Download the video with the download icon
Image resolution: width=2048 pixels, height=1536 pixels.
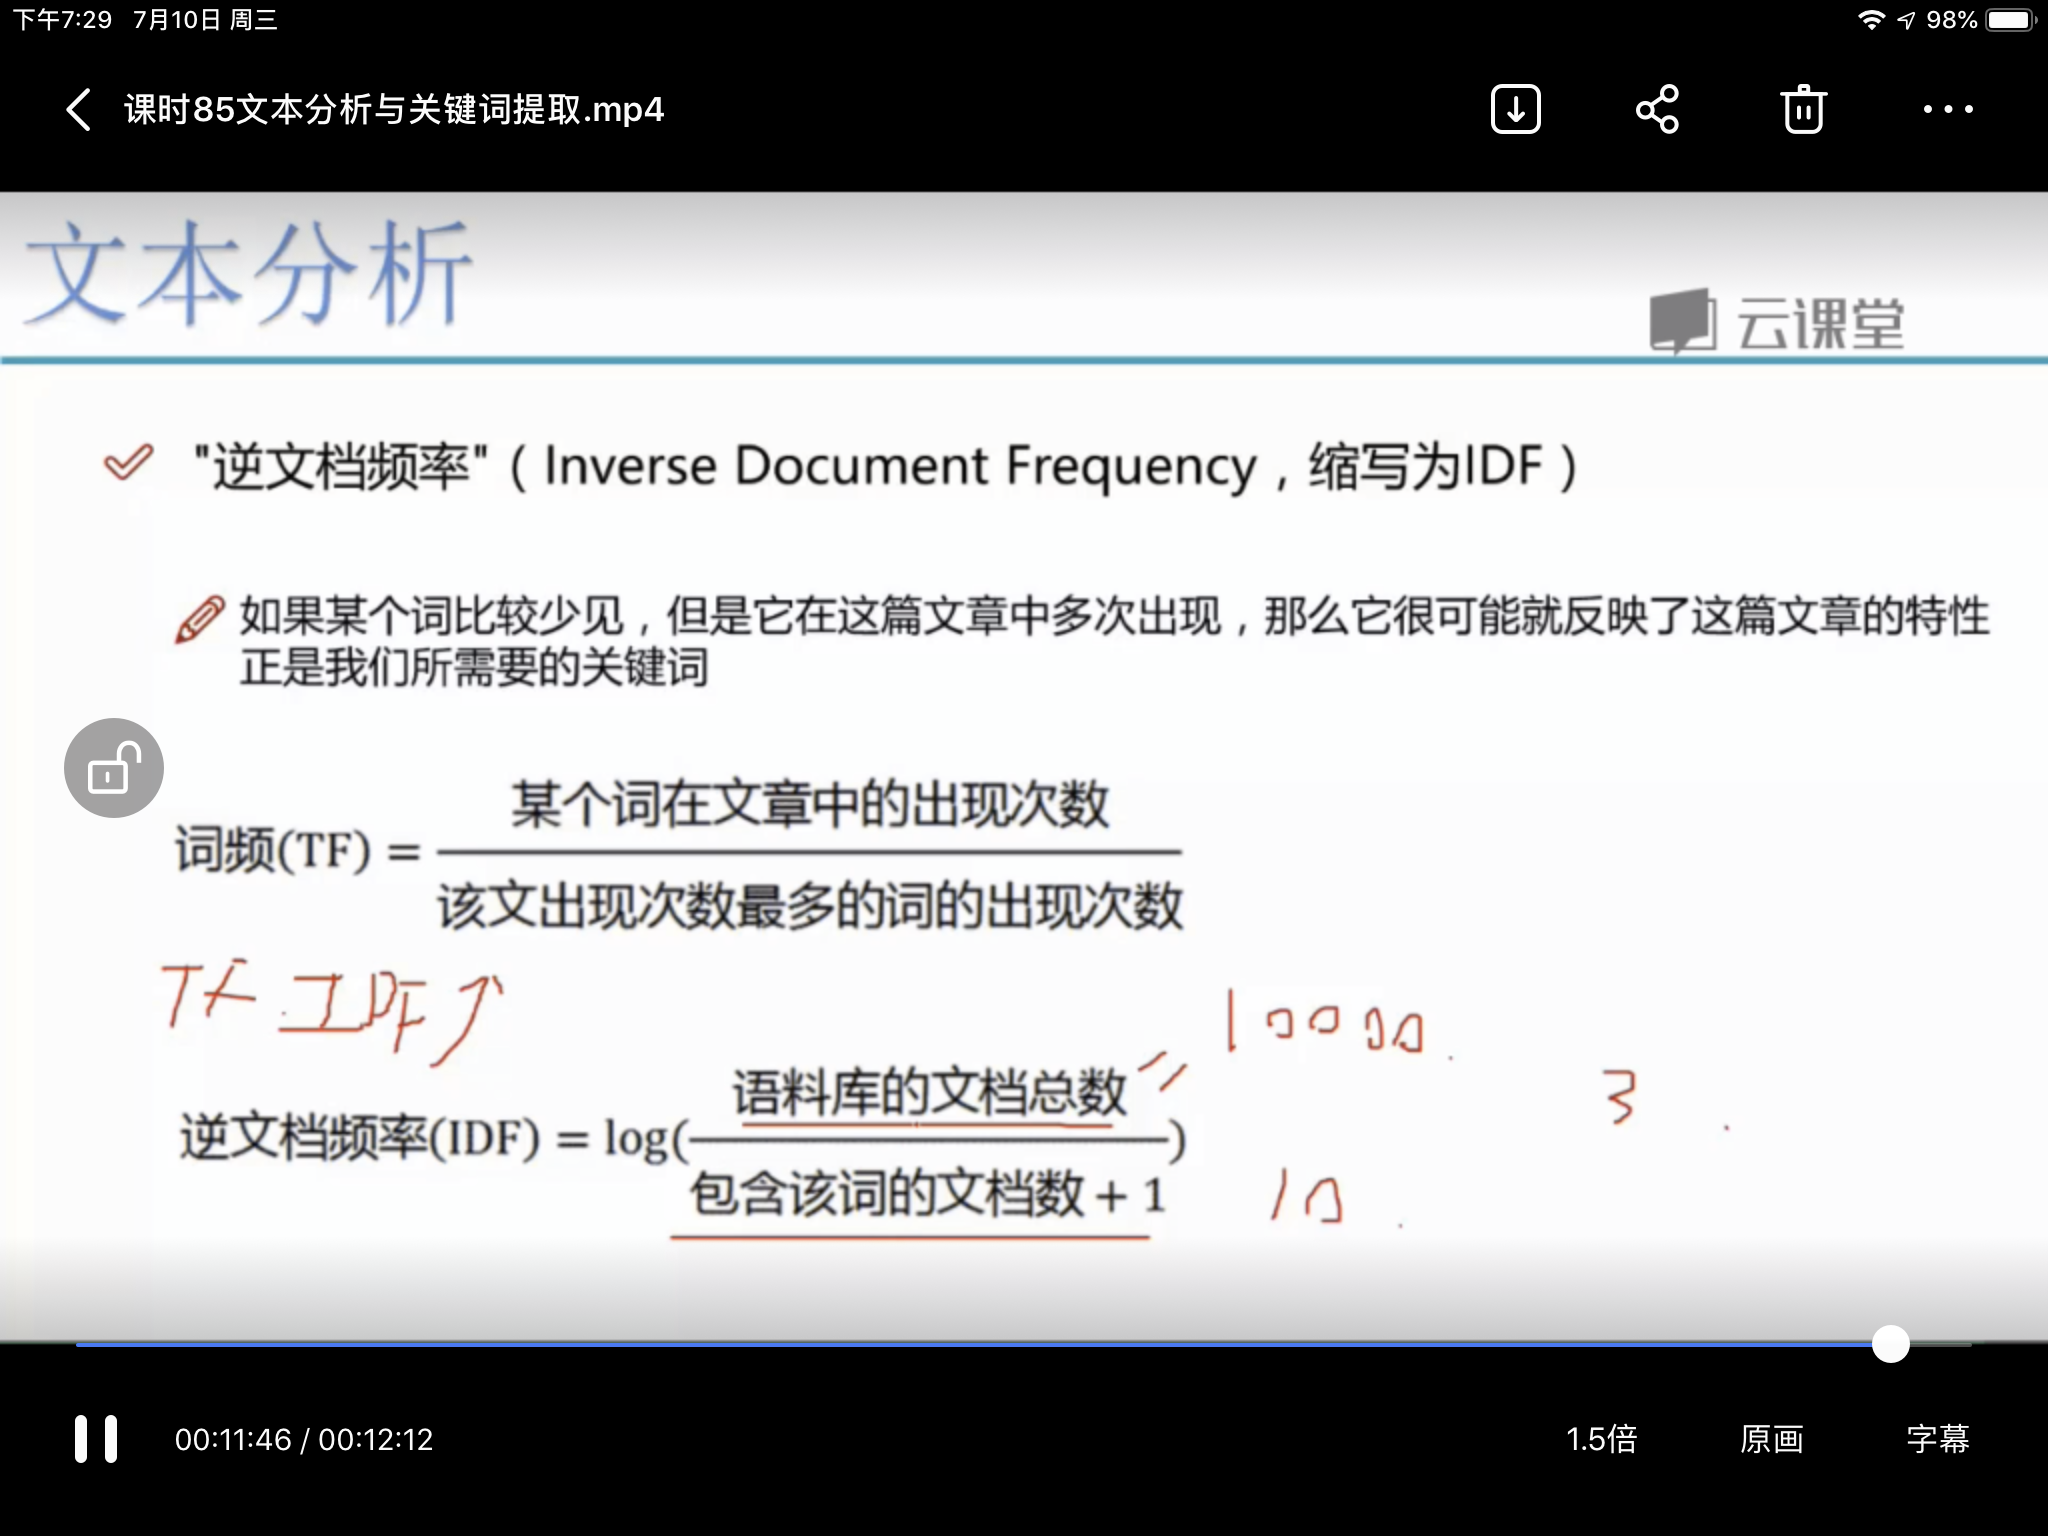[1516, 109]
